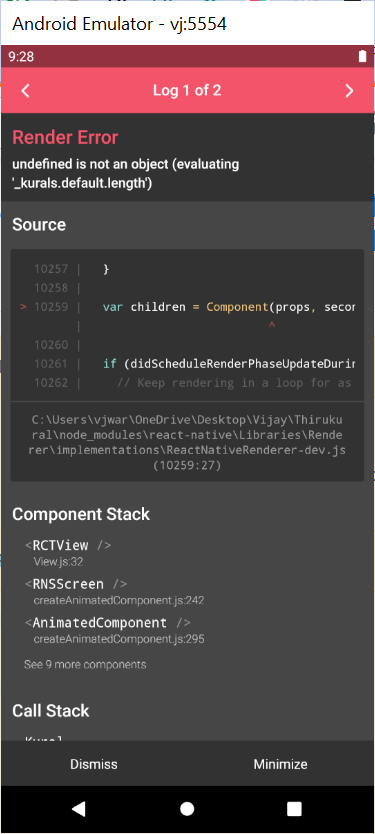Tap the Android recents square button
375x834 pixels.
294,809
